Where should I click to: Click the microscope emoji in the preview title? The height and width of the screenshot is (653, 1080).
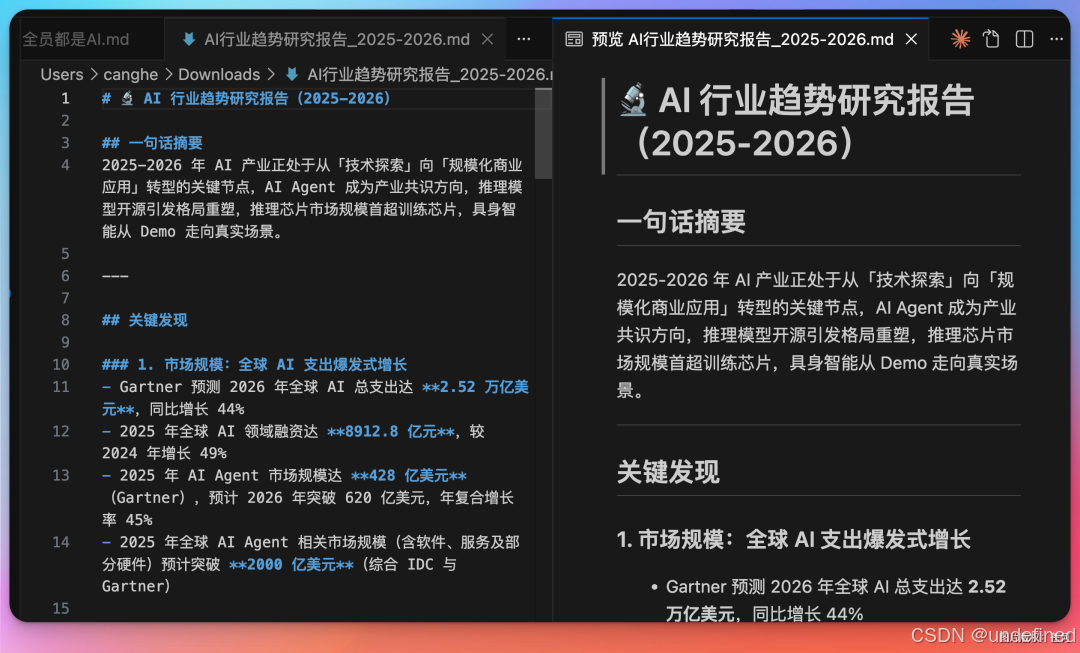(633, 100)
